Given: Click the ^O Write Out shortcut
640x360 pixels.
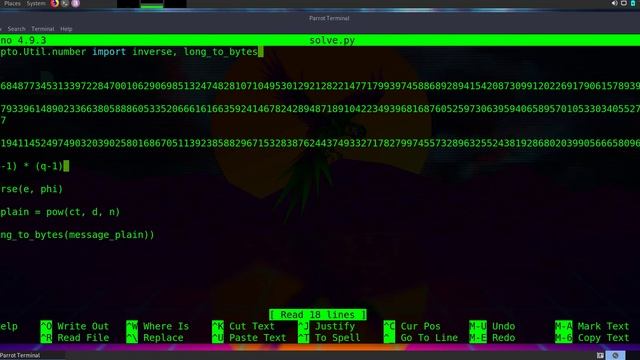Looking at the screenshot, I should tap(75, 326).
